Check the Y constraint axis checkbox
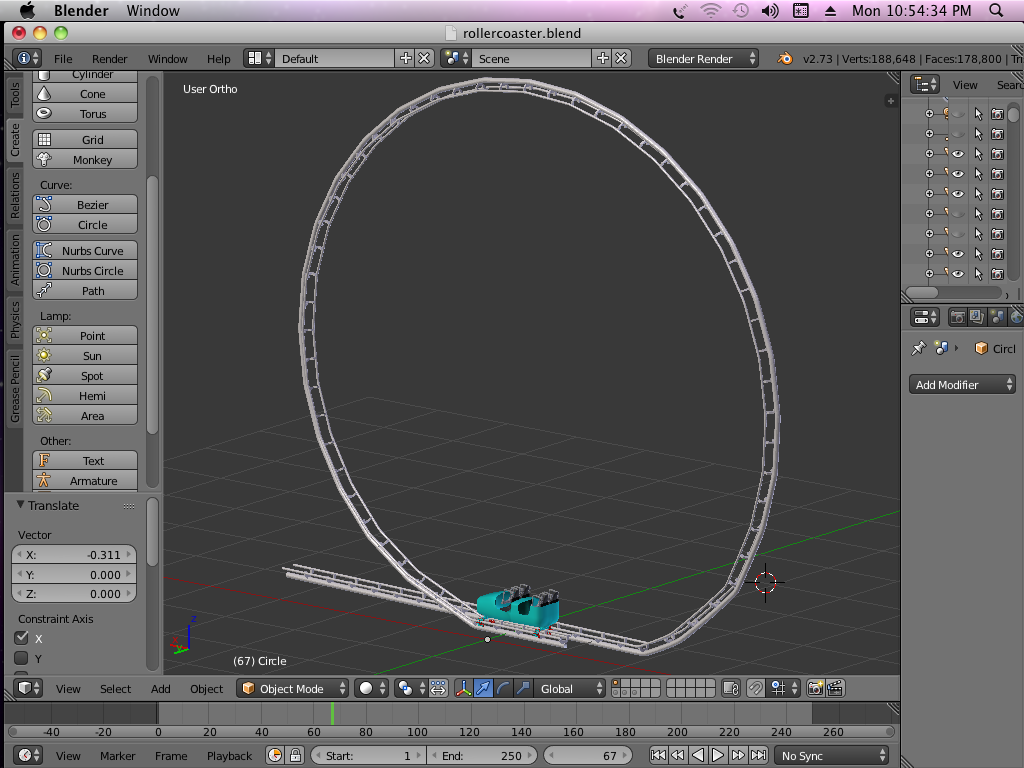The height and width of the screenshot is (768, 1024). tap(21, 658)
